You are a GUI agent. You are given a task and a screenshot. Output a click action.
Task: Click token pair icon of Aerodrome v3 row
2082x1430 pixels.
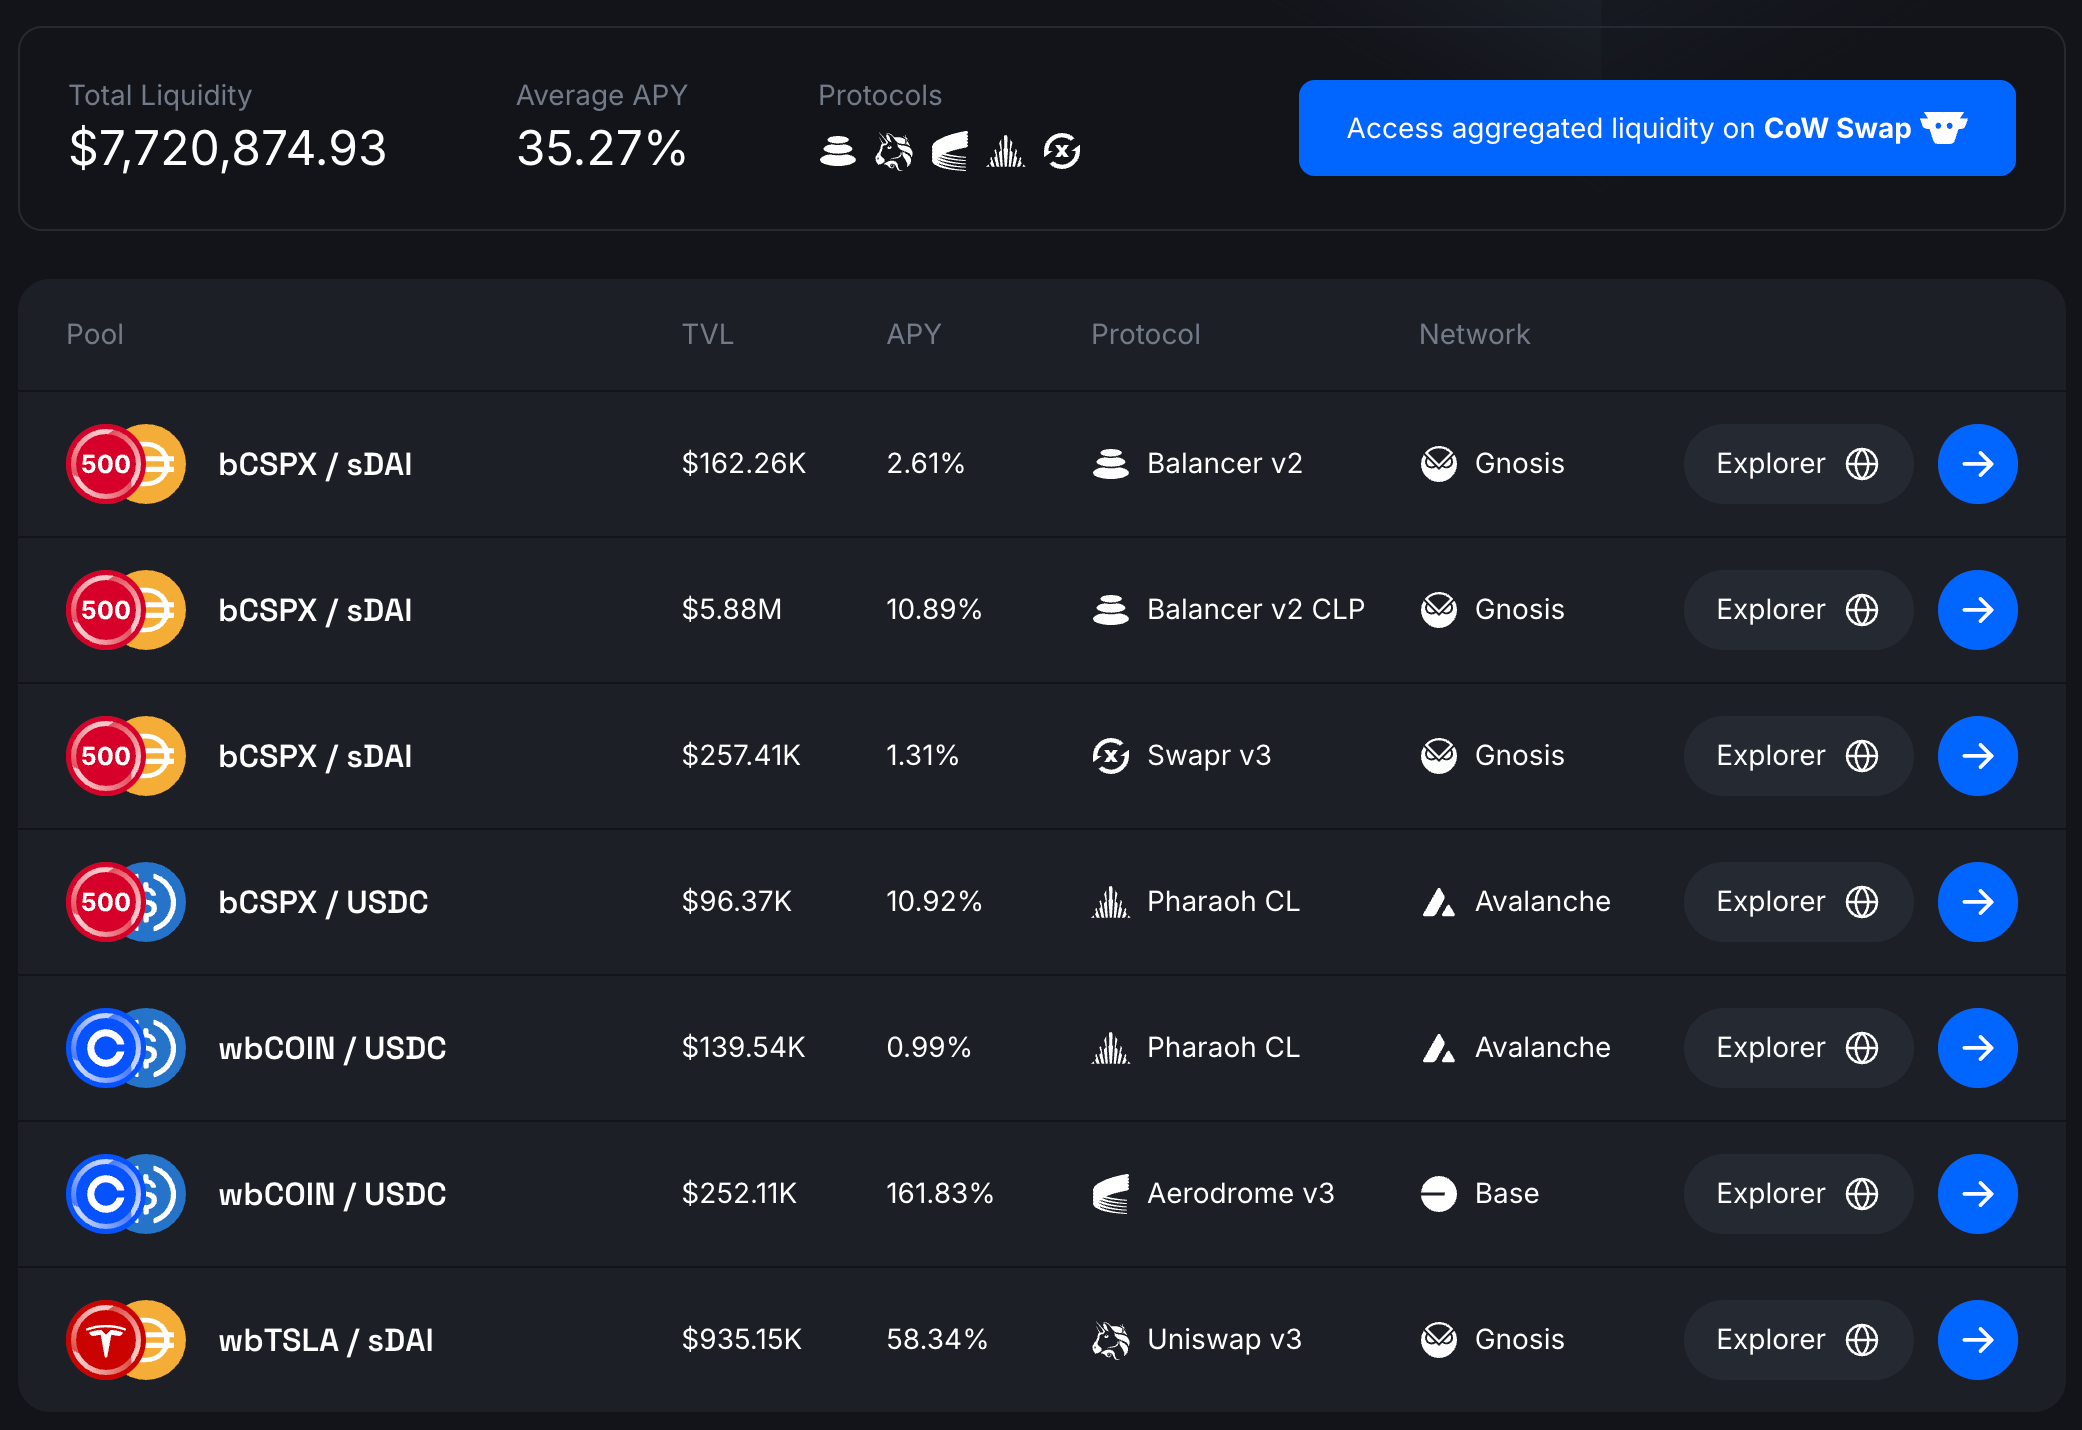[x=126, y=1194]
